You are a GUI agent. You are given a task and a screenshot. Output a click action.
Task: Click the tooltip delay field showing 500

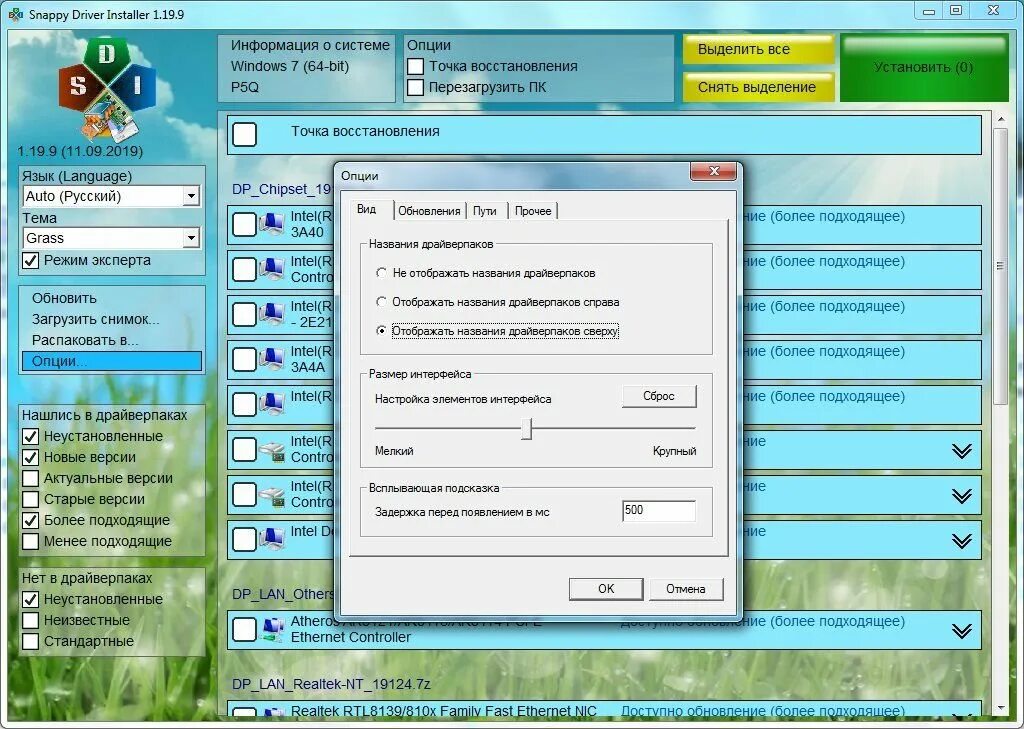(658, 511)
